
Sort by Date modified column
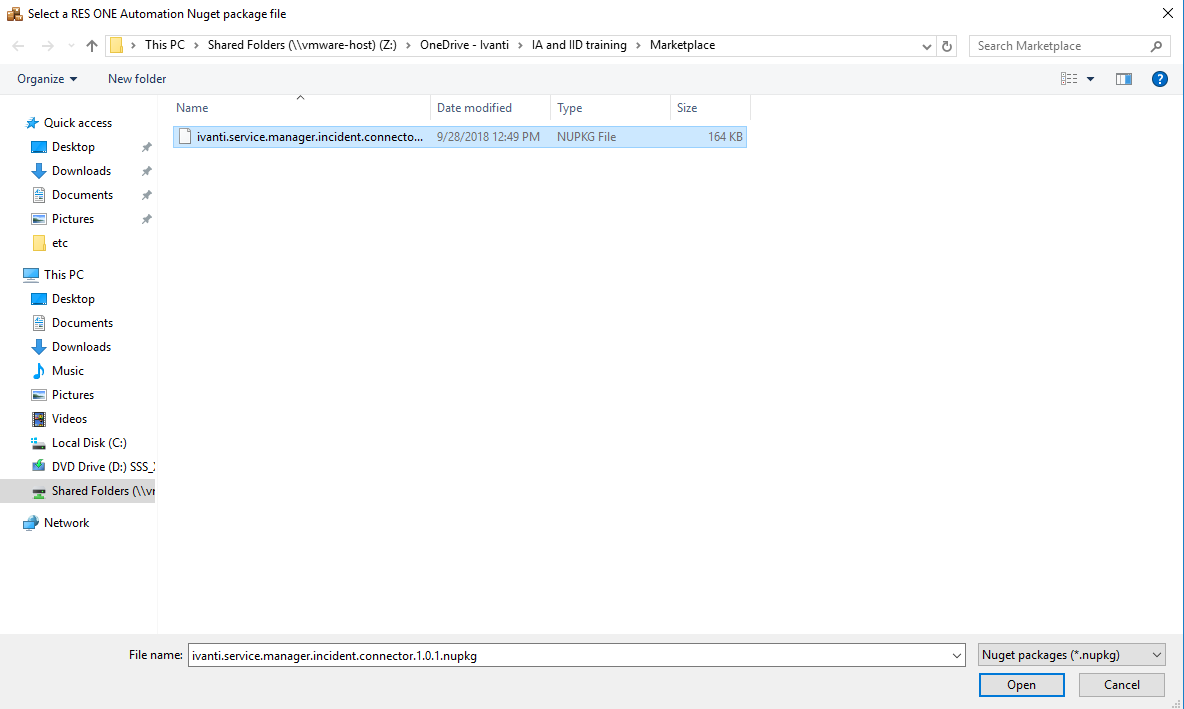[490, 108]
